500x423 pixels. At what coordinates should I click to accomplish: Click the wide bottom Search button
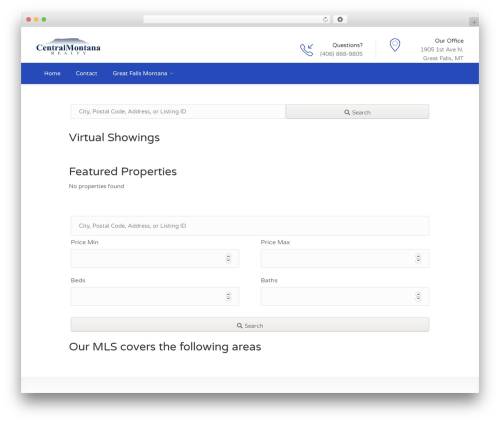(250, 325)
